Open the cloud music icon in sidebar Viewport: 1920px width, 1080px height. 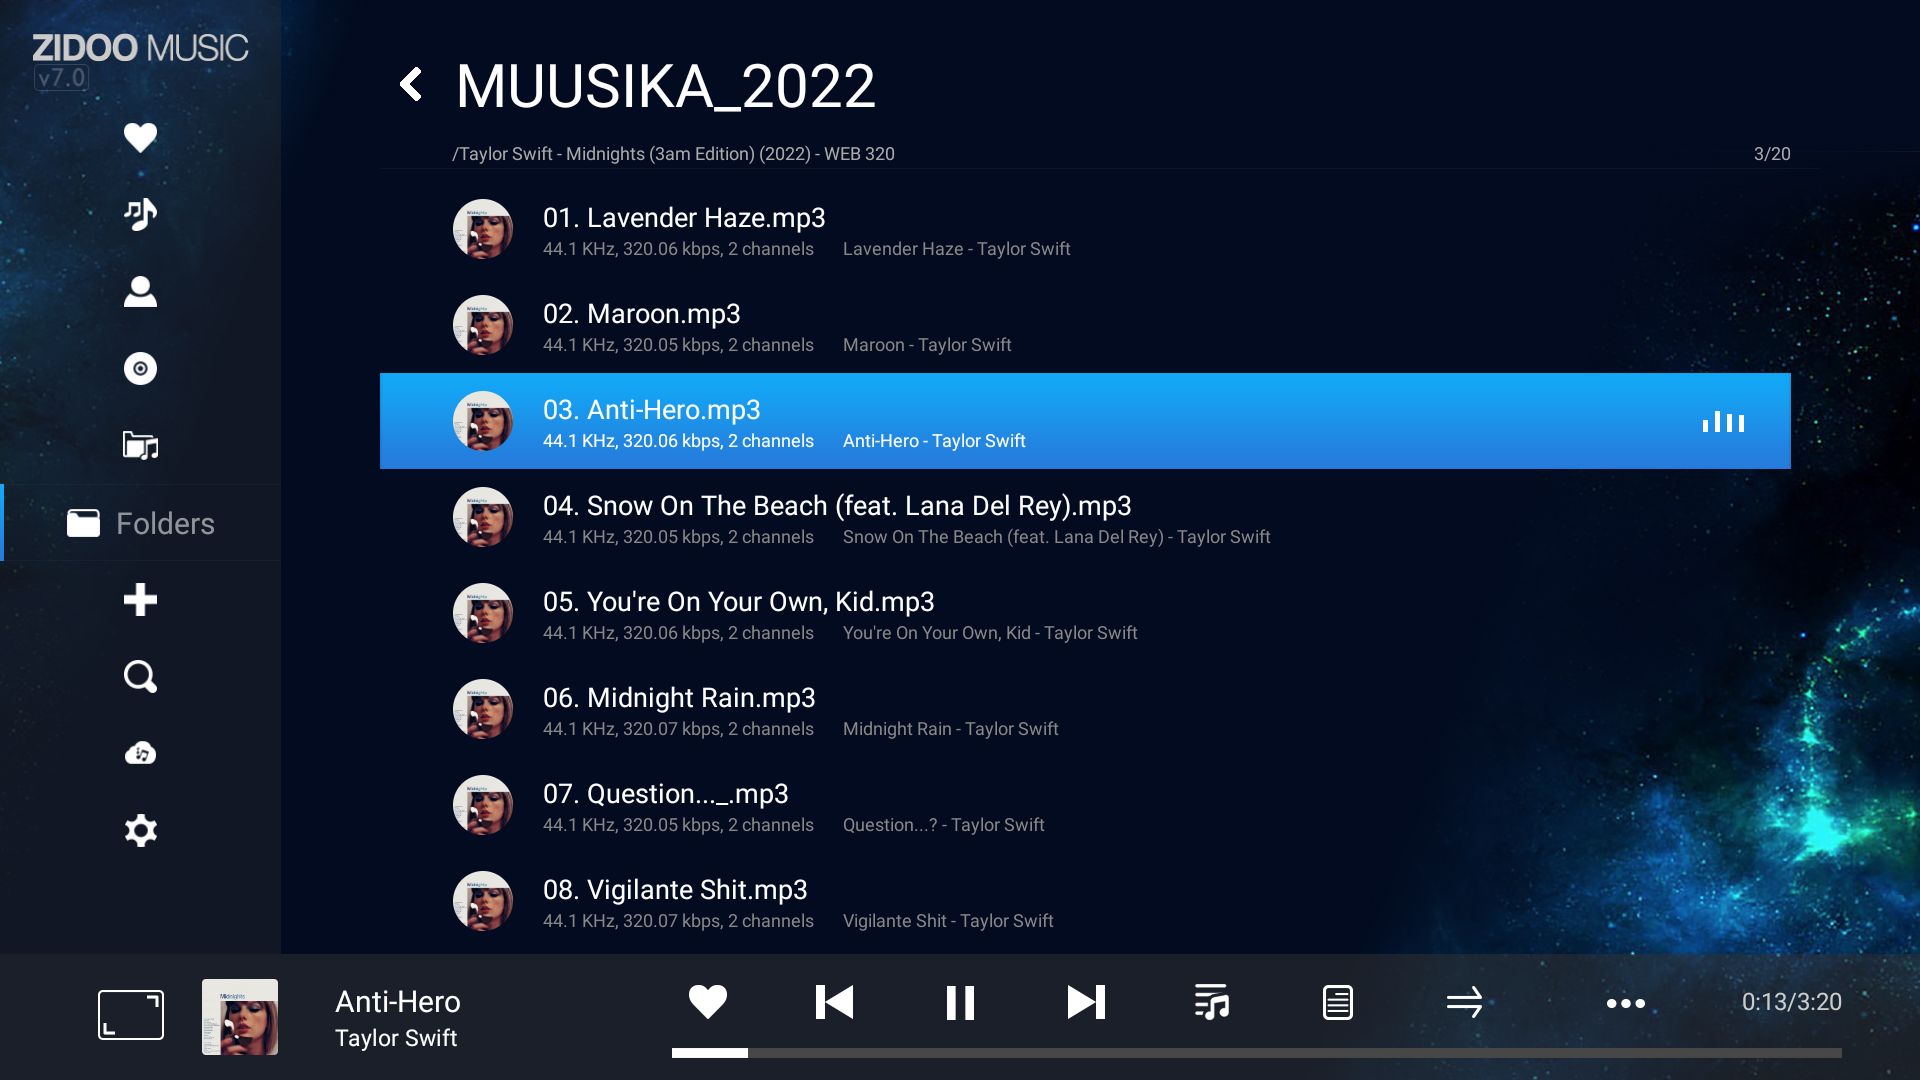140,753
